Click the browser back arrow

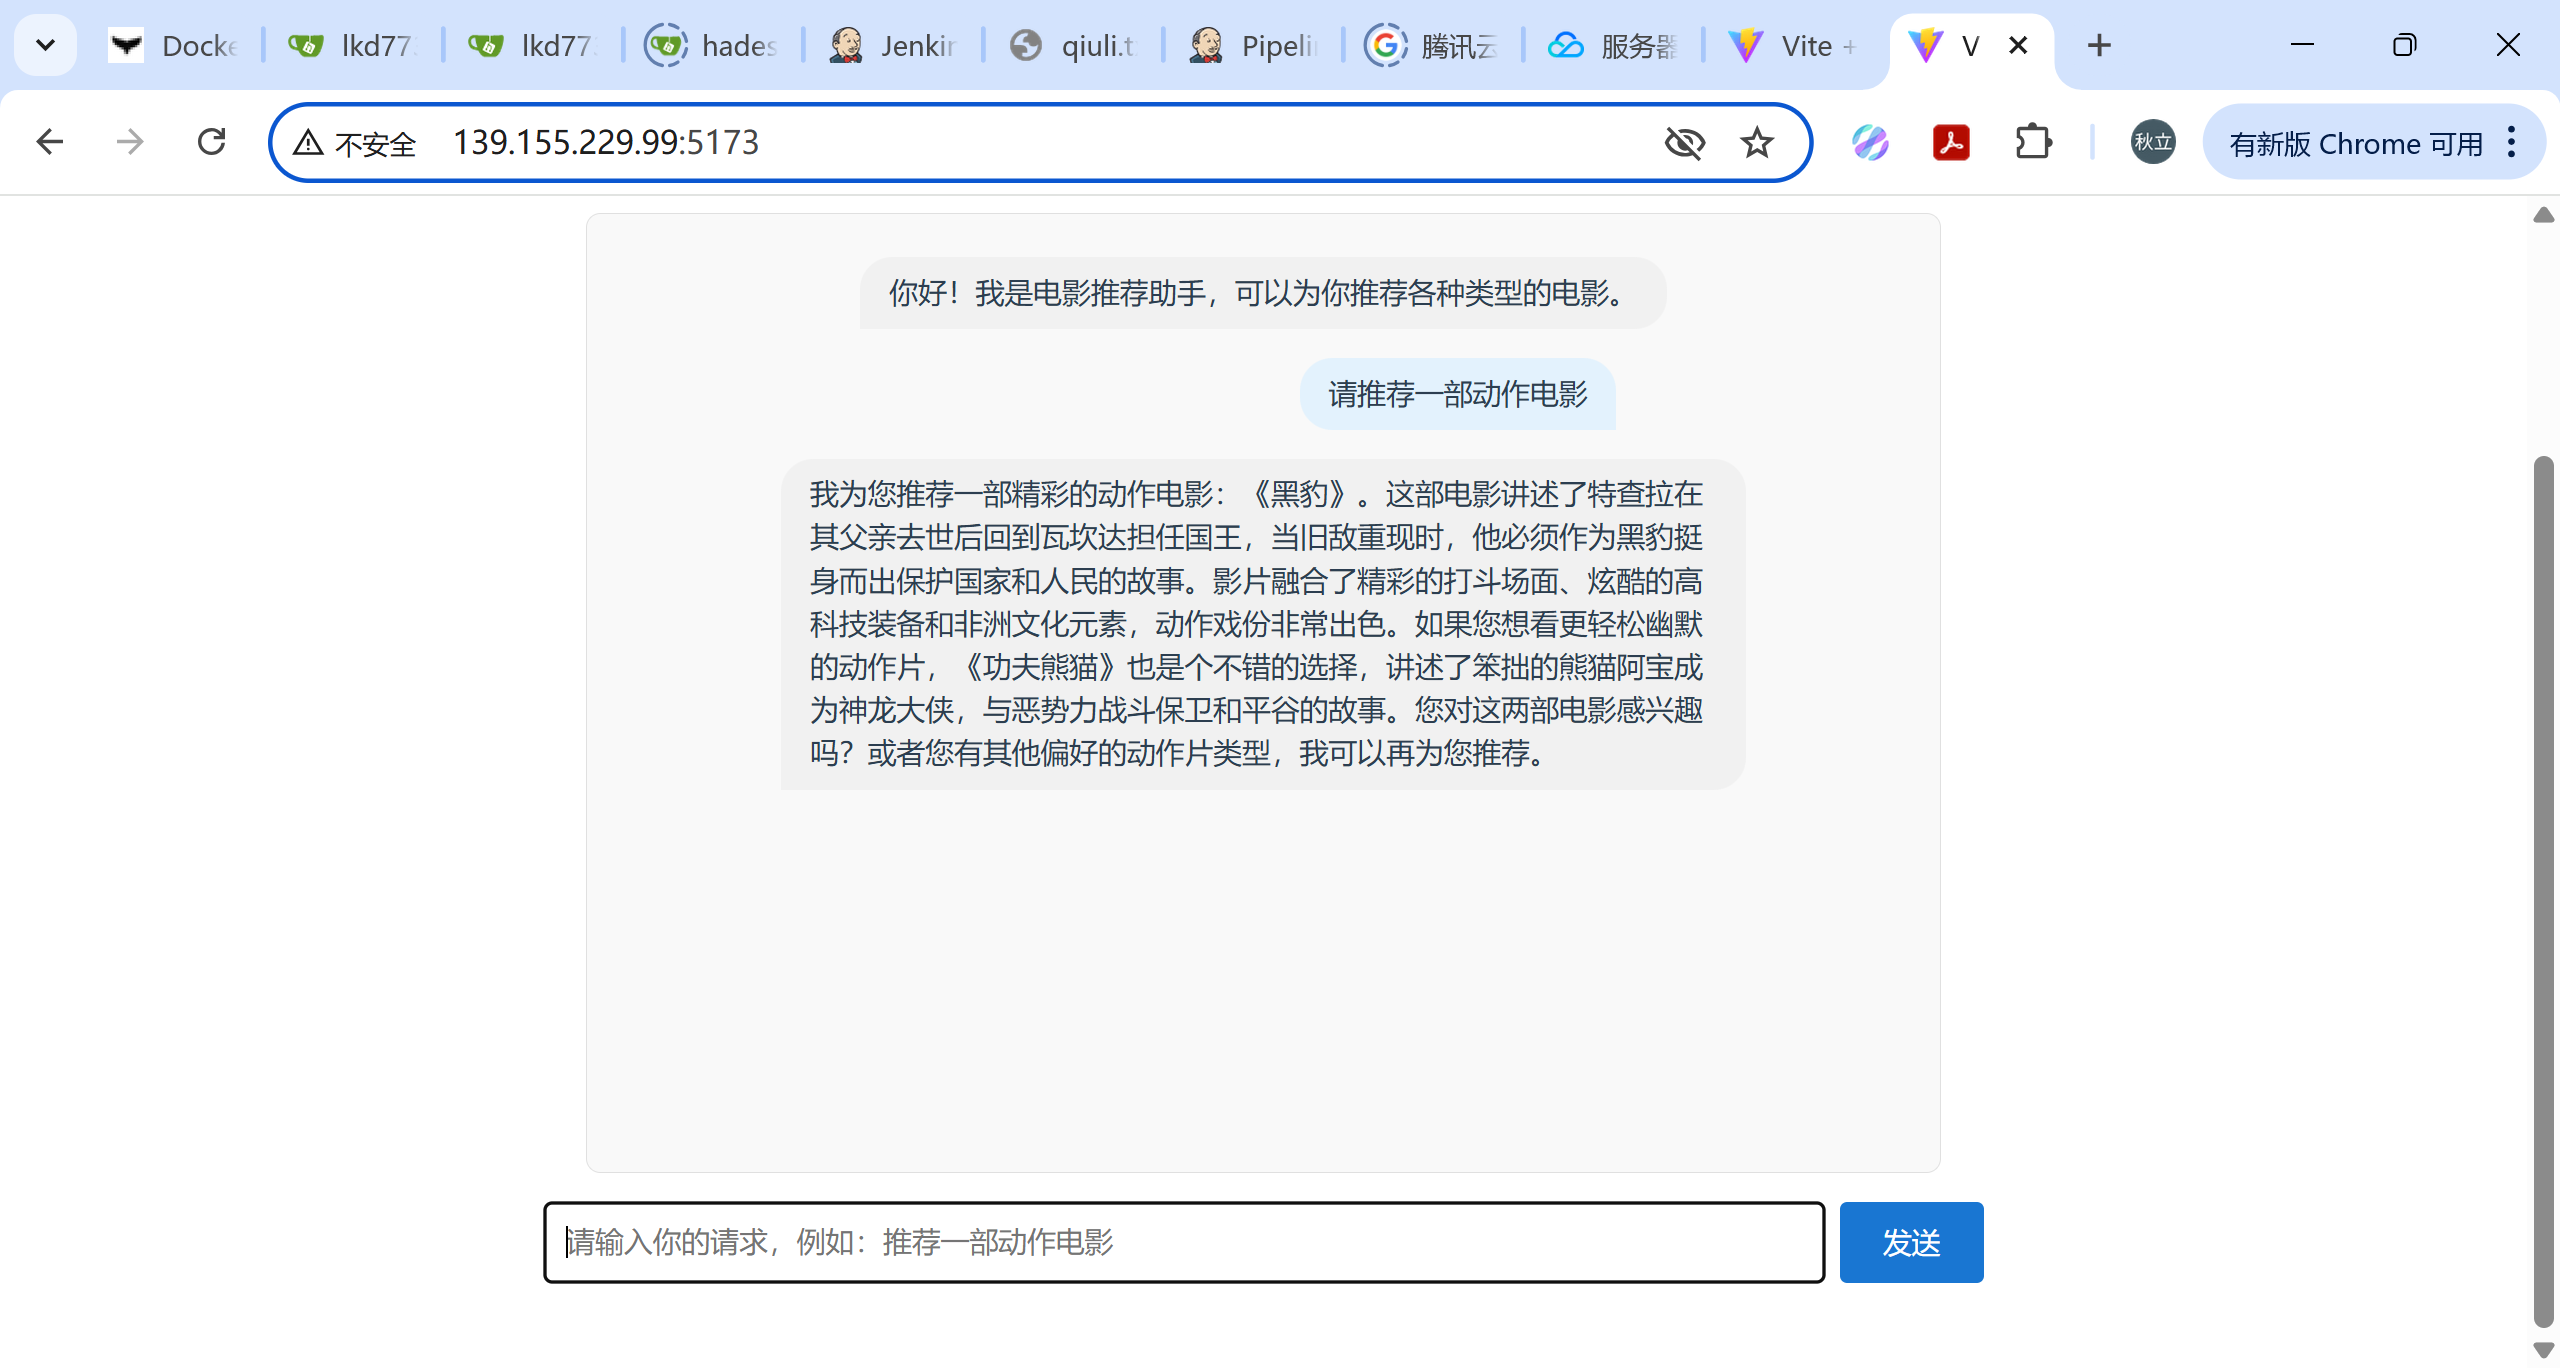pos(49,142)
